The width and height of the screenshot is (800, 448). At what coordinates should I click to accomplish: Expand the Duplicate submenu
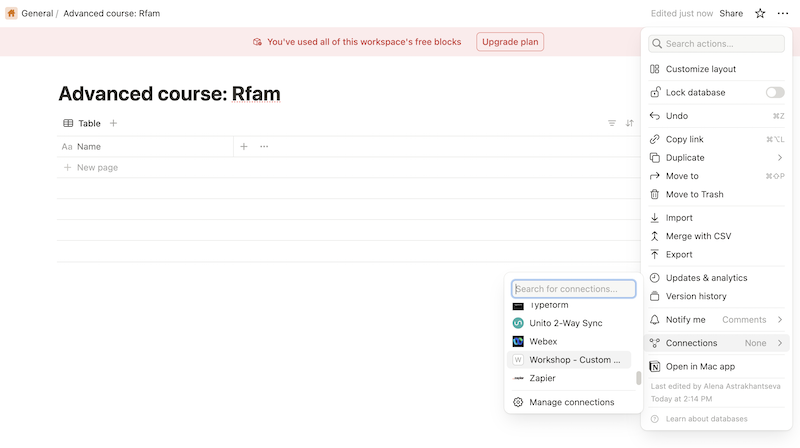pos(716,158)
